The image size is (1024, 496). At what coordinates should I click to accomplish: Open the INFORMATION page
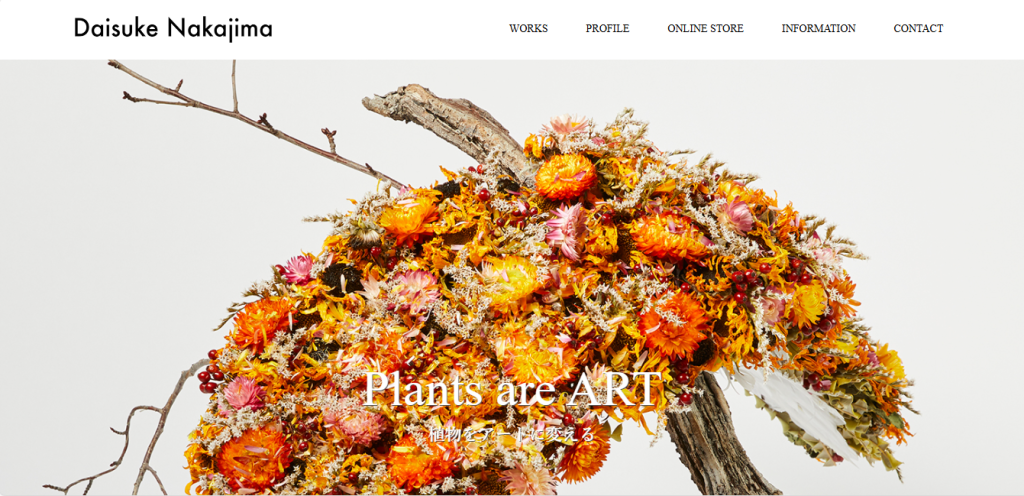tap(818, 29)
